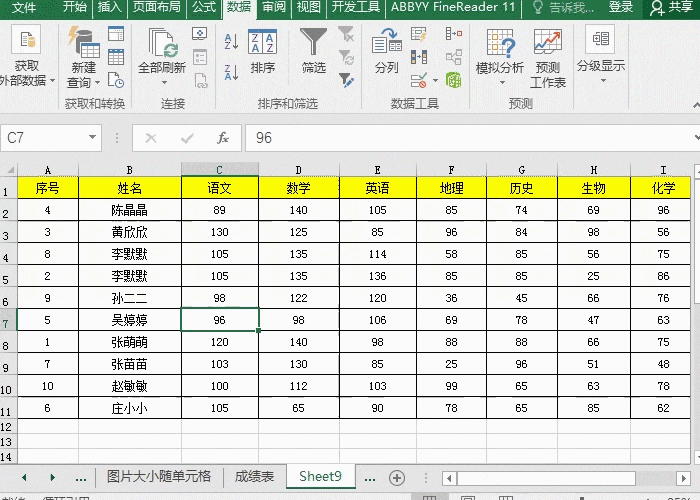
Task: Click the 共享 (Share) button
Action: point(672,7)
